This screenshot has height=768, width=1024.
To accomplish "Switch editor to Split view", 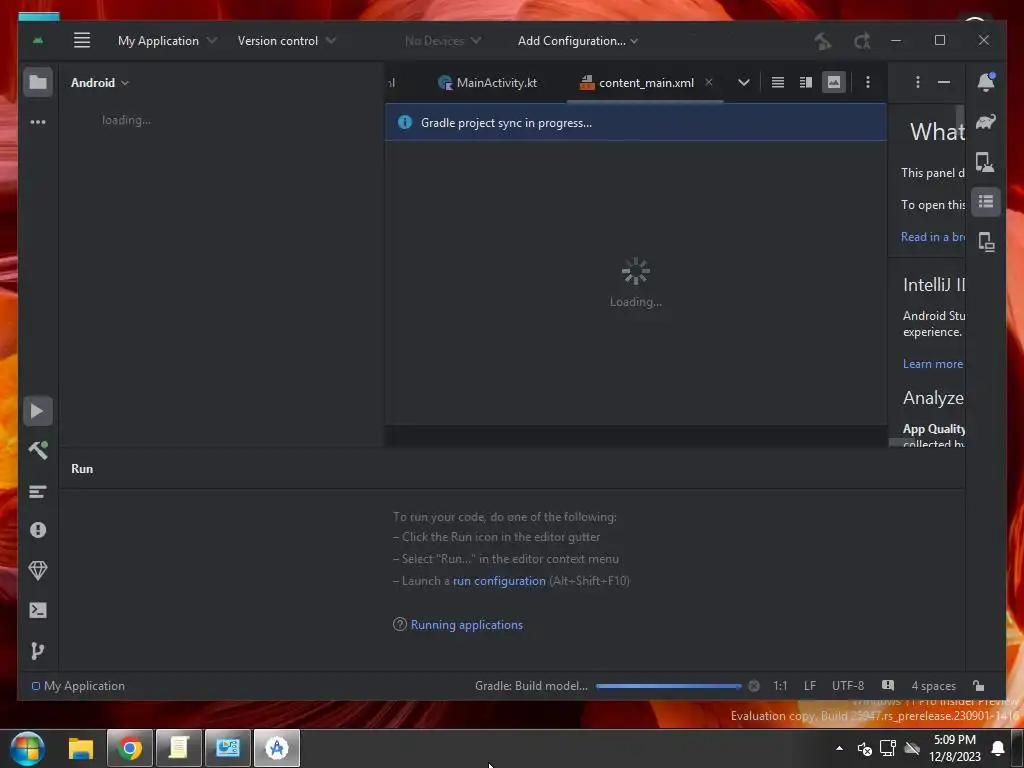I will click(806, 82).
